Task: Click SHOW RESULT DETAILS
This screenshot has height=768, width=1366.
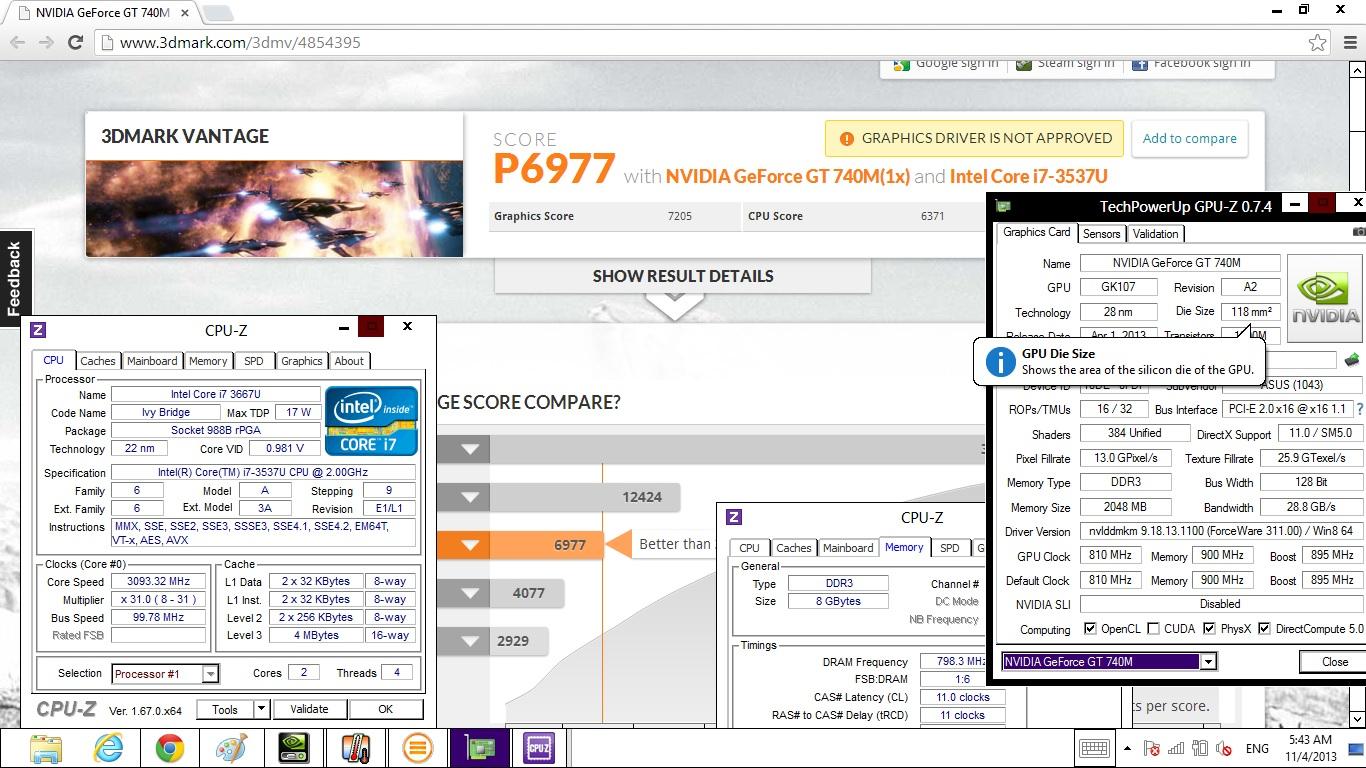Action: (683, 276)
